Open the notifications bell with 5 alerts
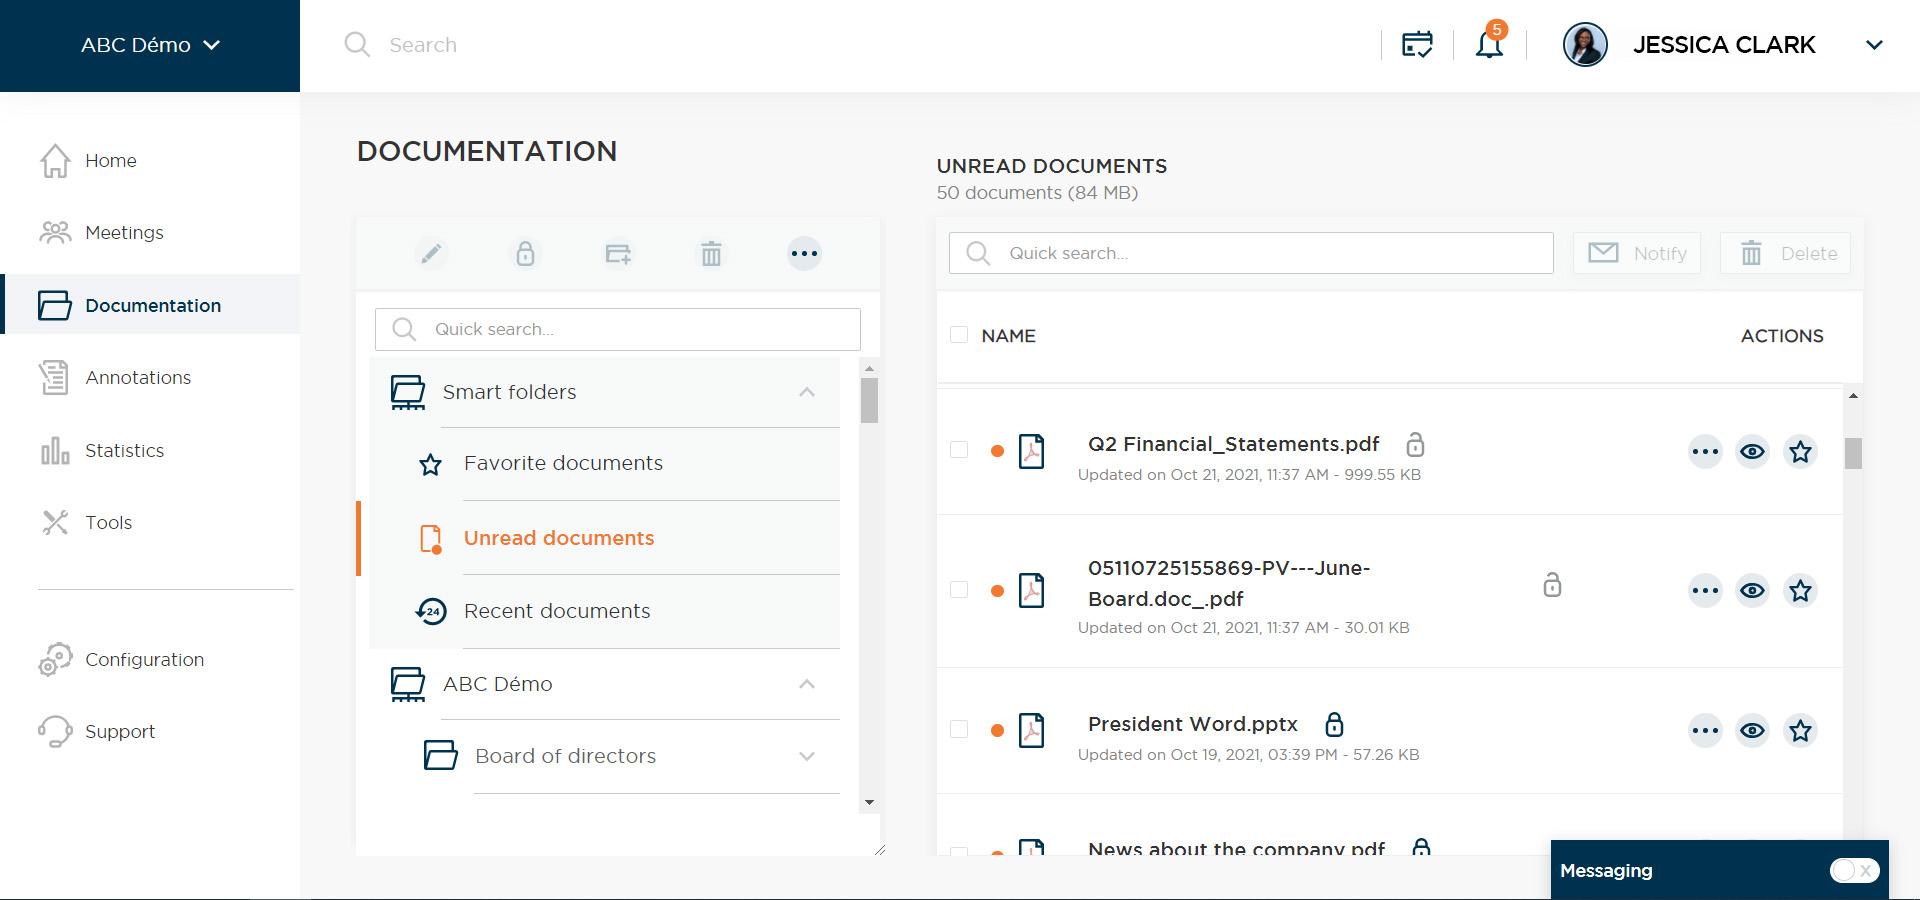 coord(1489,45)
